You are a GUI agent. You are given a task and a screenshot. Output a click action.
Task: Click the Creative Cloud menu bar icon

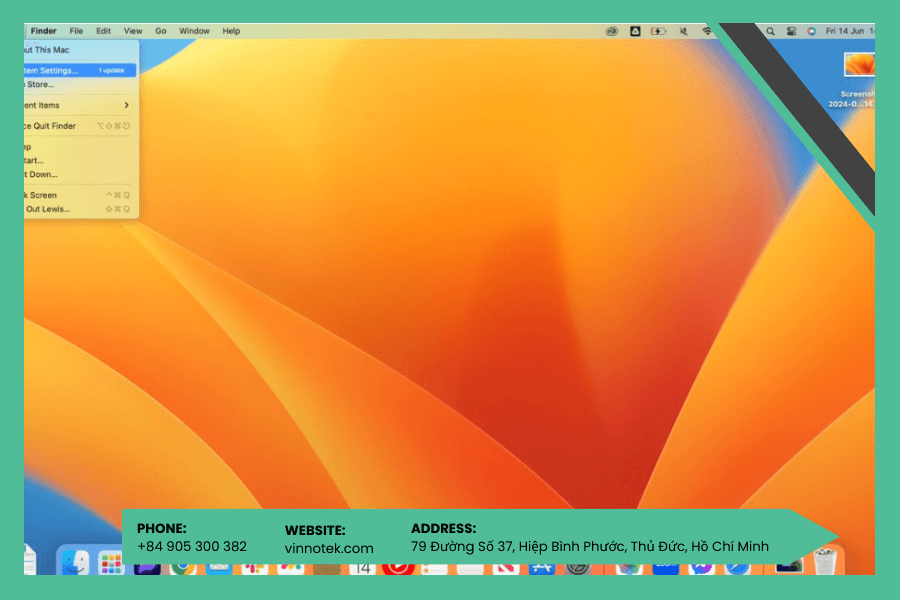point(612,31)
